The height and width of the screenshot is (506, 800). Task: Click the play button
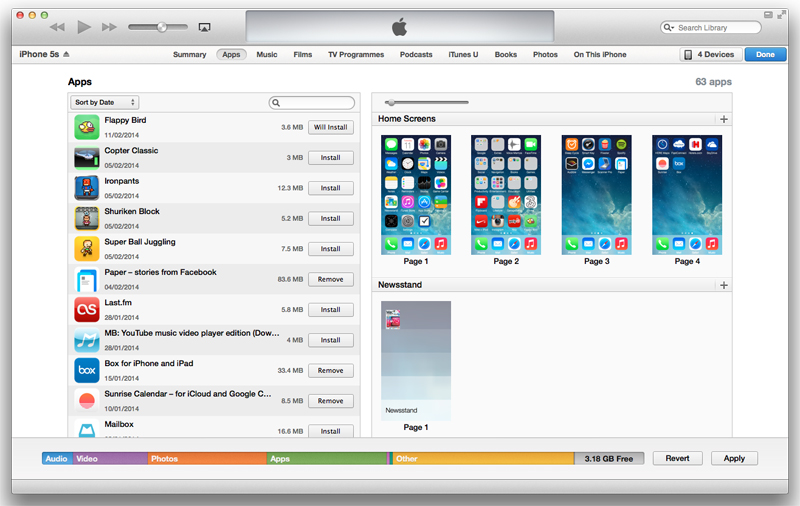pos(84,27)
